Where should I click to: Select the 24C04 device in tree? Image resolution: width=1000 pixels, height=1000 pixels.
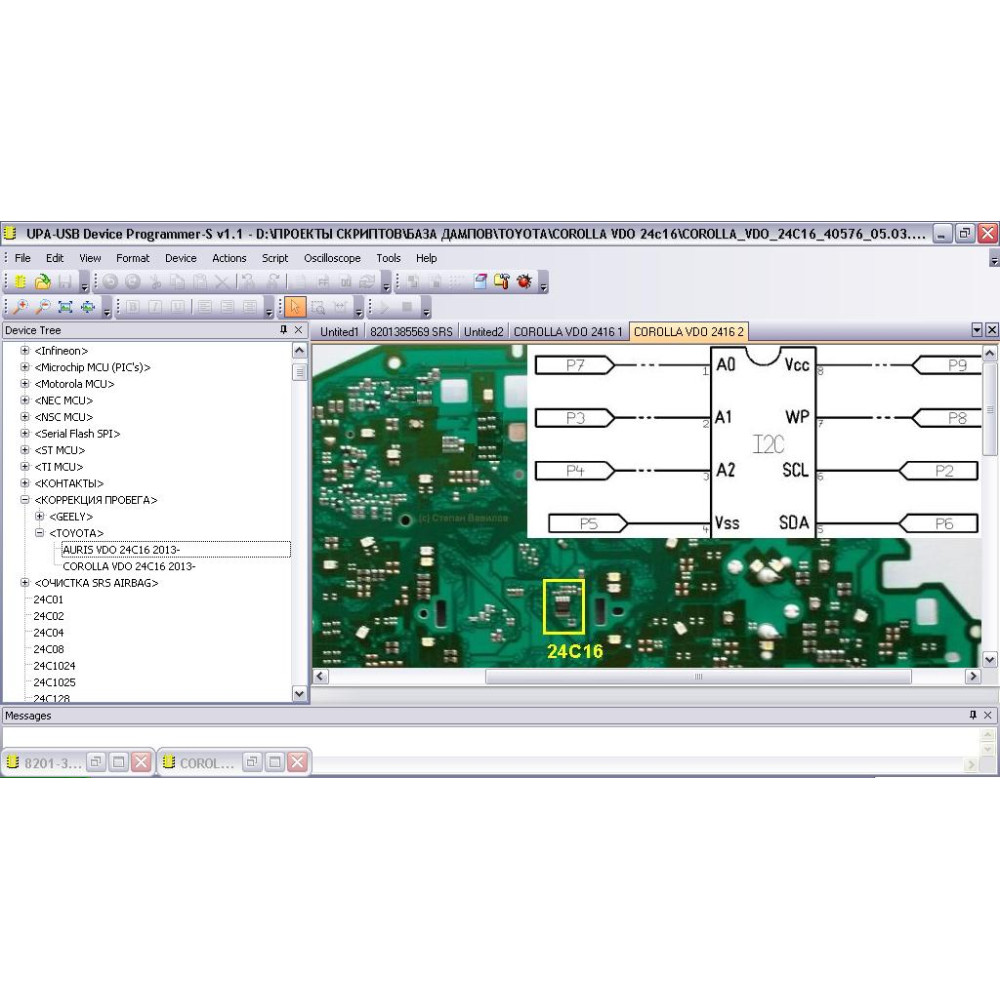coord(48,632)
